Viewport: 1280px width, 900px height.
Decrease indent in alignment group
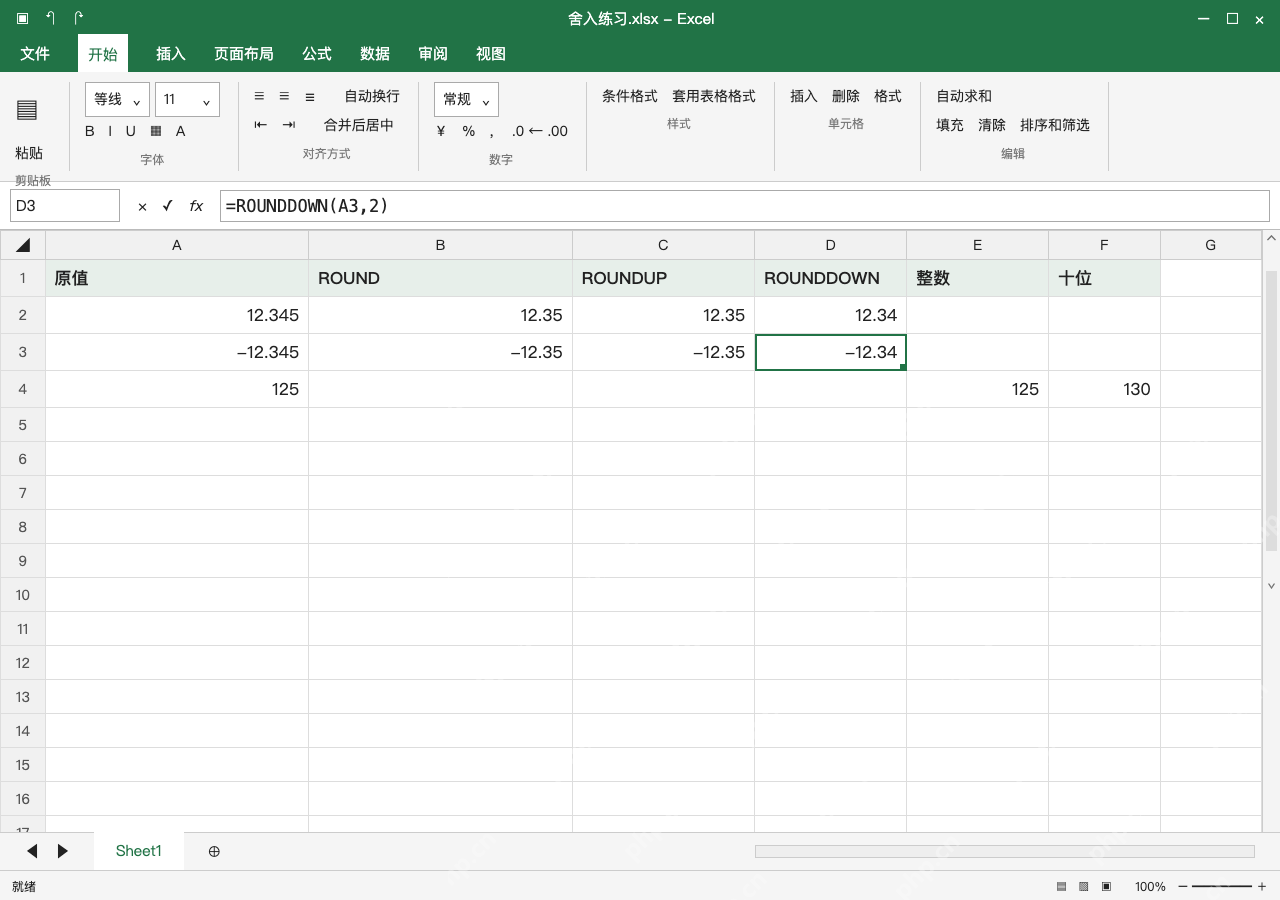(x=261, y=125)
